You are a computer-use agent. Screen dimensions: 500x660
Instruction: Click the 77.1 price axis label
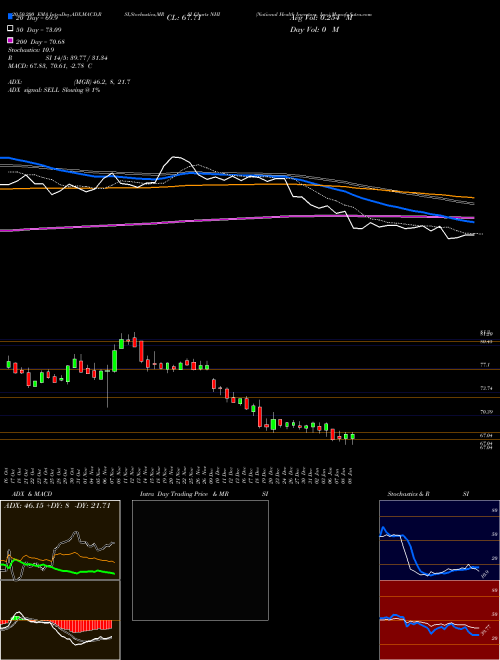tap(485, 365)
